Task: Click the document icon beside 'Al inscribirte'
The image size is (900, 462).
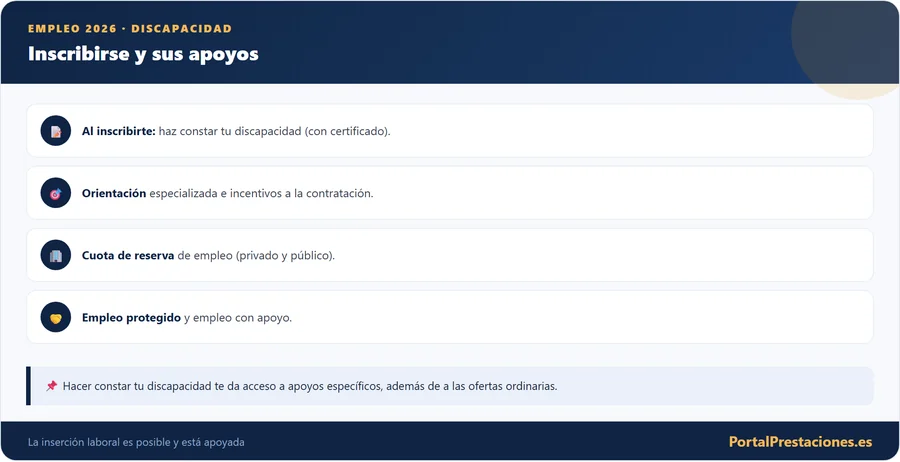Action: point(56,131)
